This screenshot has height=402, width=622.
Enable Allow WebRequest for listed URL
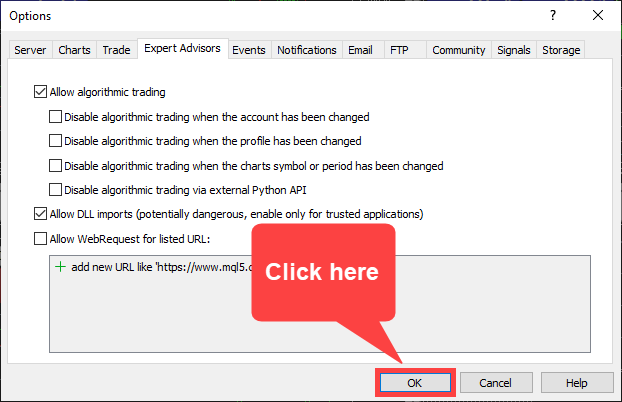[x=40, y=238]
